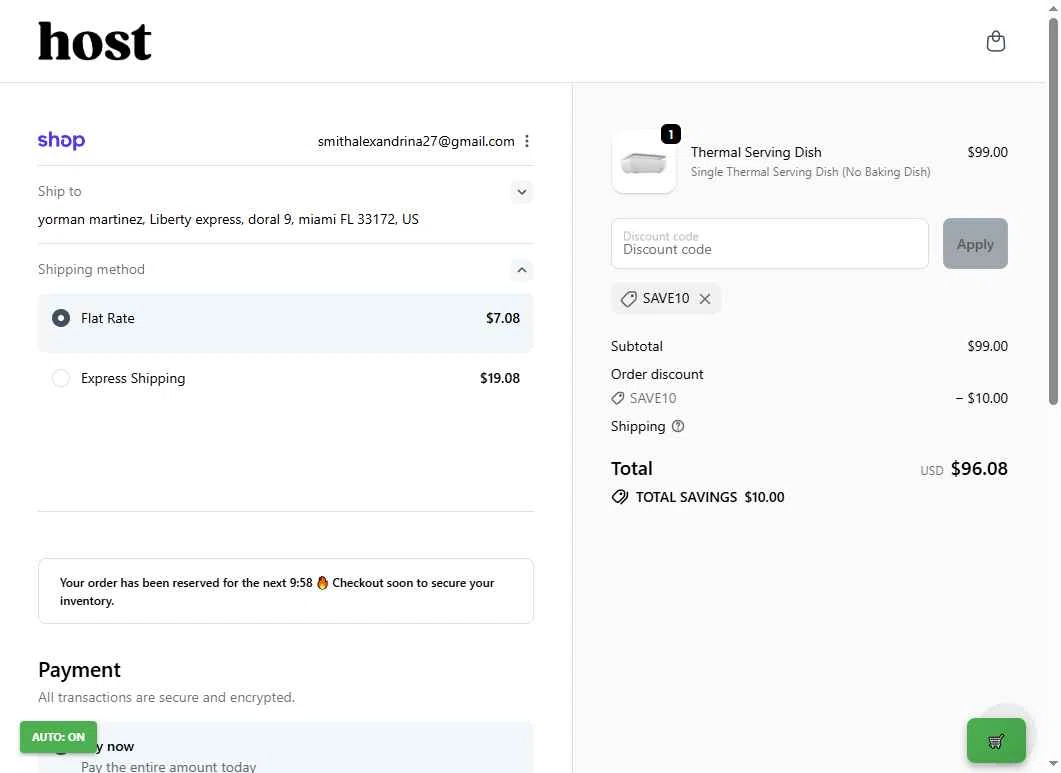Expand the Ship to address section
The height and width of the screenshot is (773, 1061).
pos(522,192)
